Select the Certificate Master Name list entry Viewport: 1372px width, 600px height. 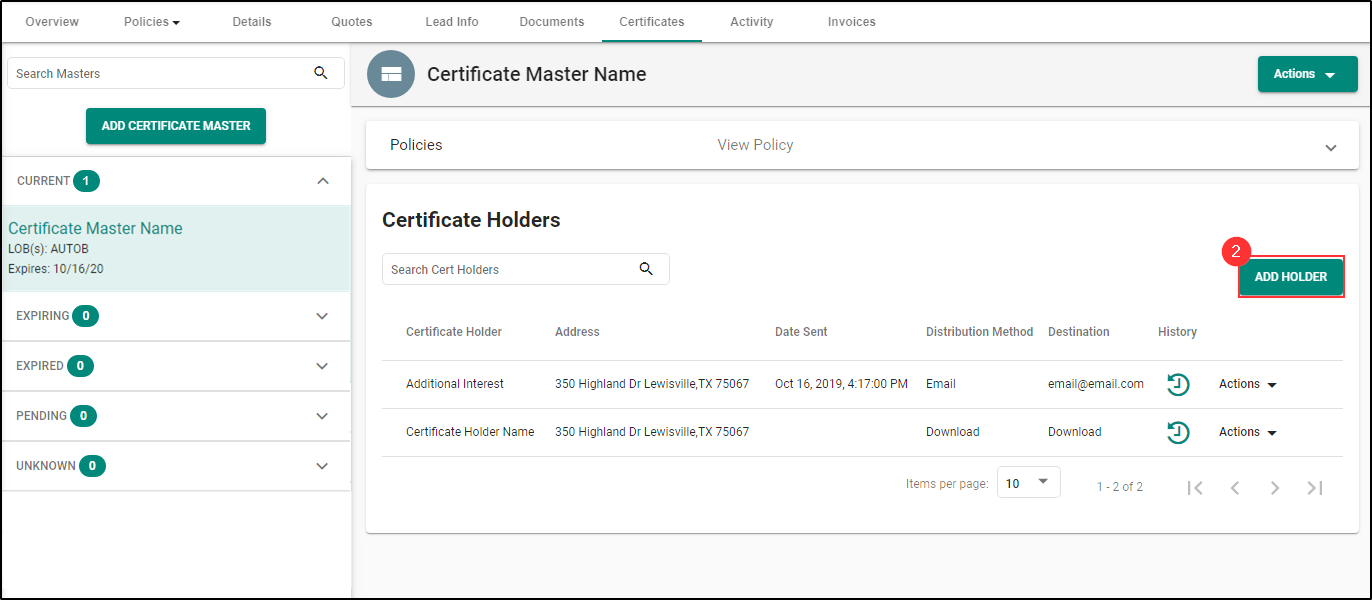point(176,248)
